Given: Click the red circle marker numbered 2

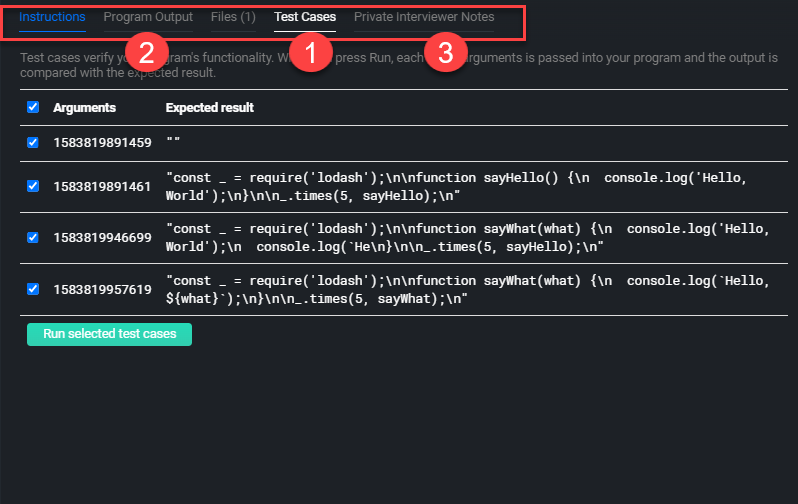Looking at the screenshot, I should coord(146,54).
